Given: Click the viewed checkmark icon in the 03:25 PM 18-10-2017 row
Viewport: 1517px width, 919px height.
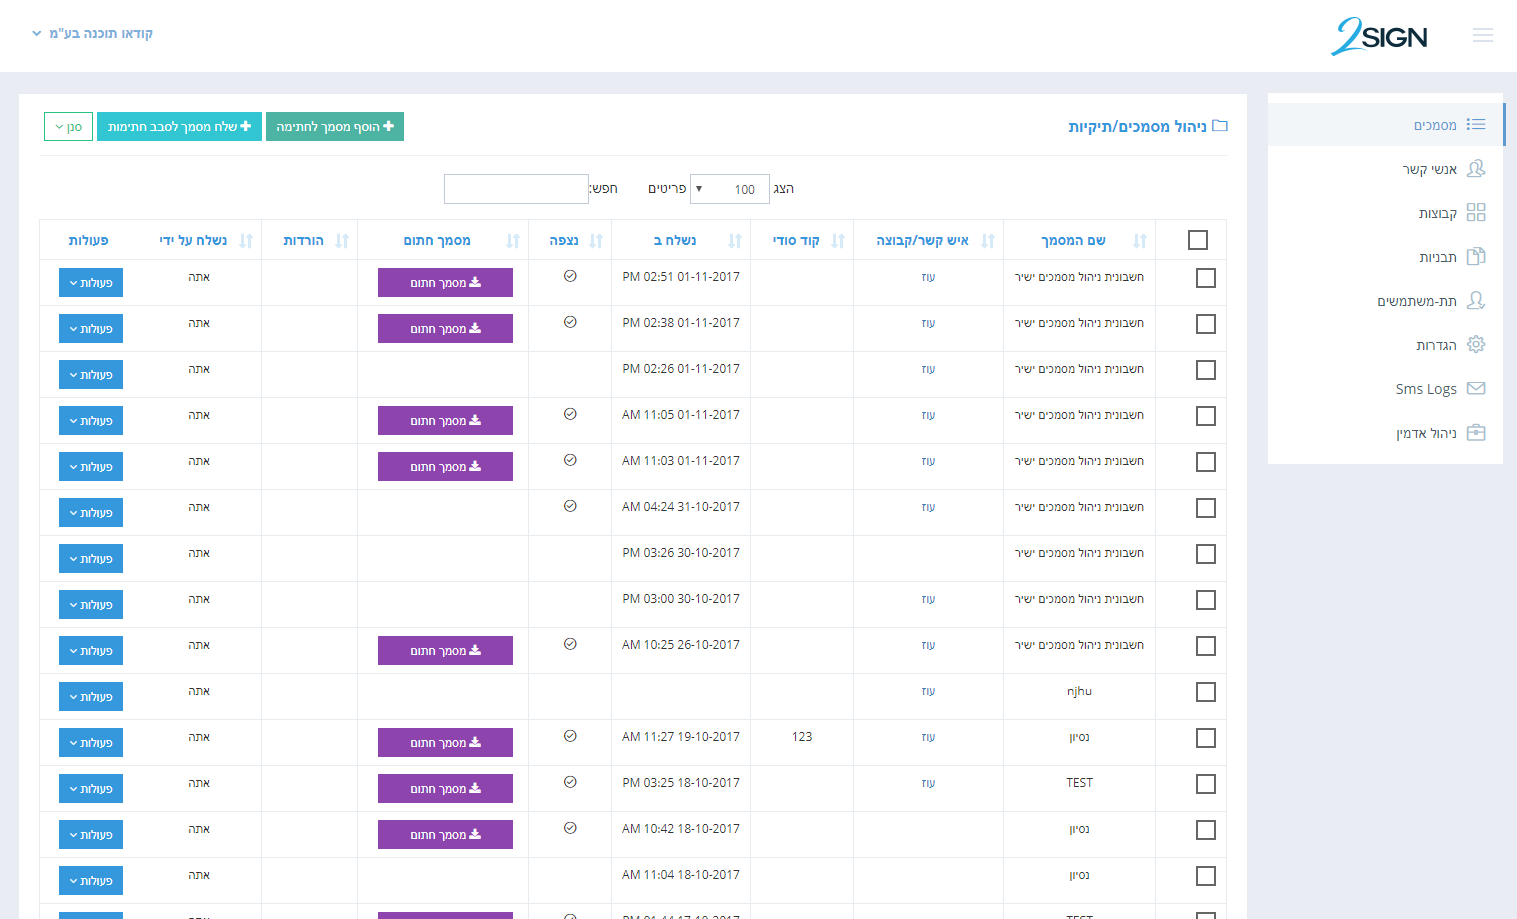Looking at the screenshot, I should point(570,782).
